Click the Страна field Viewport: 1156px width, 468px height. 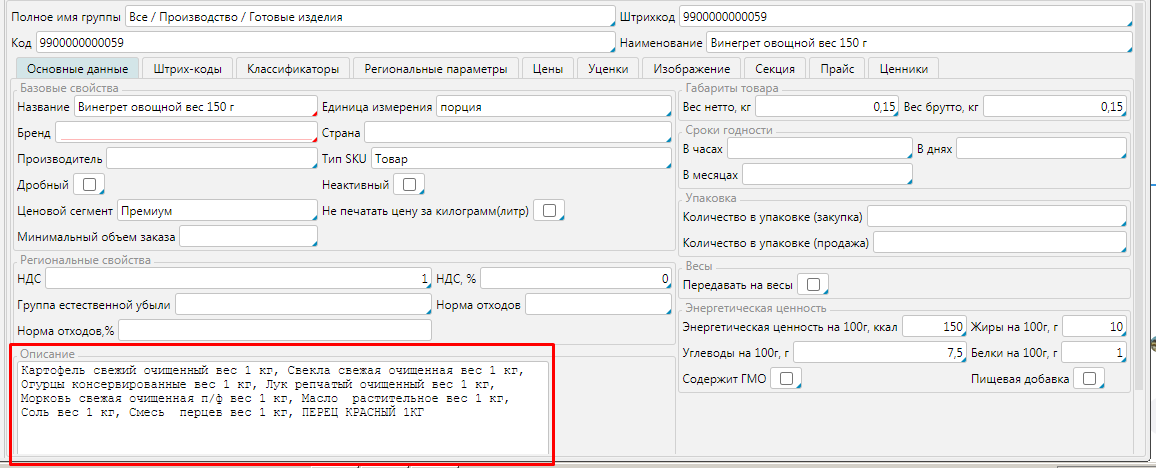(516, 133)
